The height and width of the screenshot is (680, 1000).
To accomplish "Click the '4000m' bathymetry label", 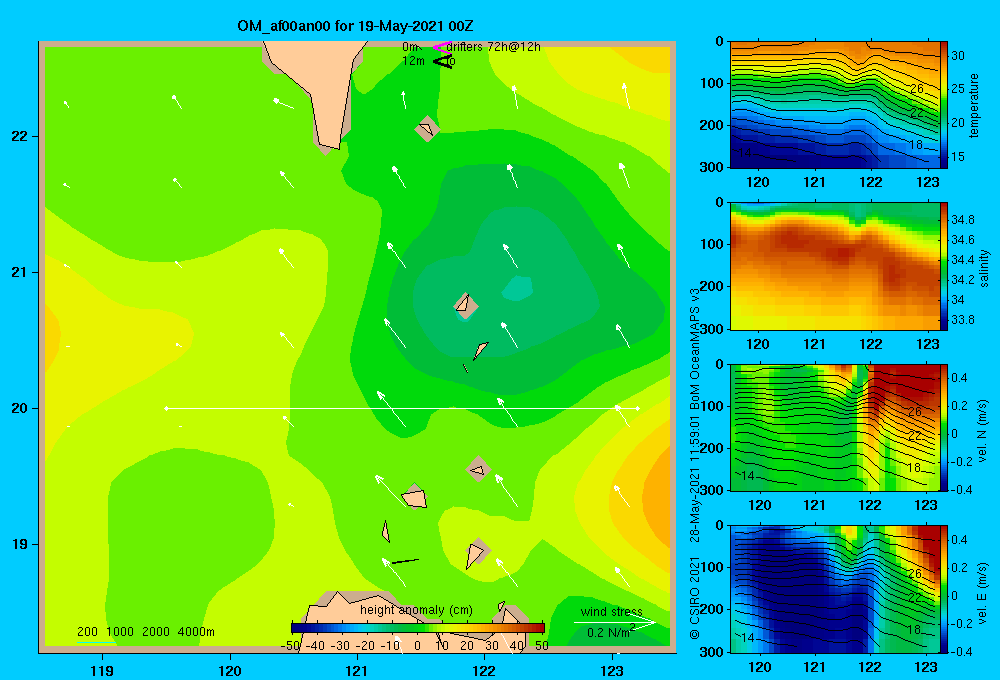I will click(196, 632).
